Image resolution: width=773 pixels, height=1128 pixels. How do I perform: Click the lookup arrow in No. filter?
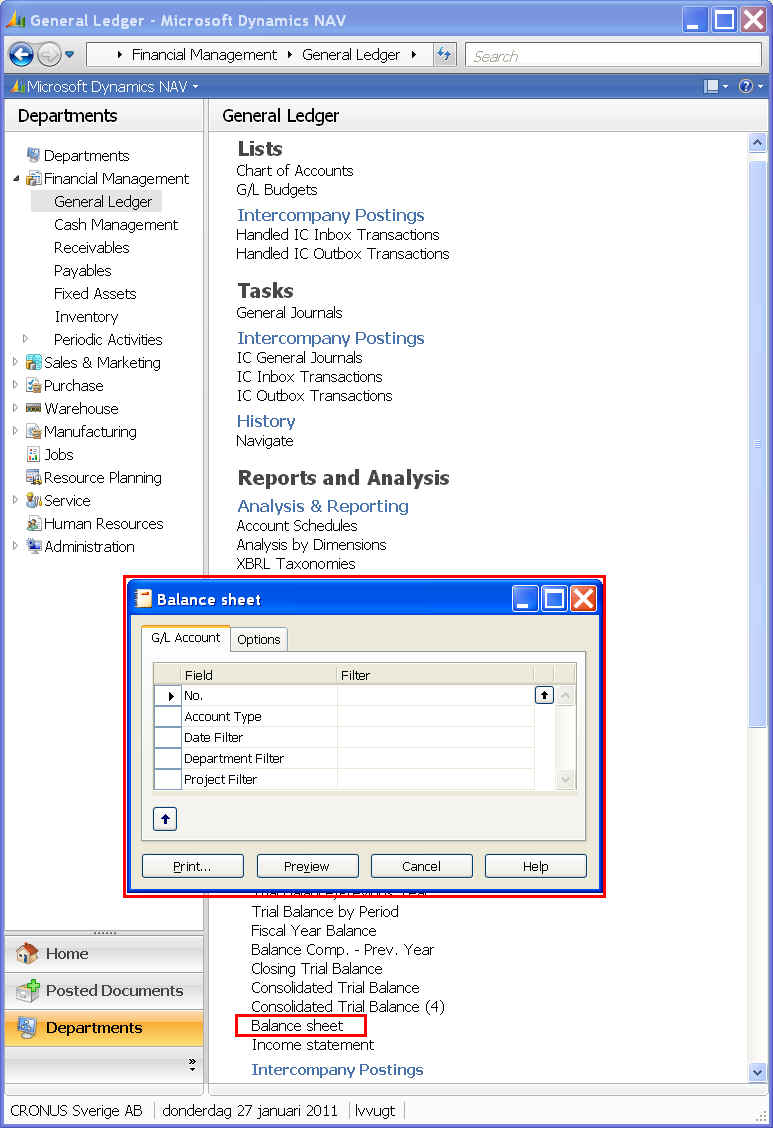pos(544,695)
